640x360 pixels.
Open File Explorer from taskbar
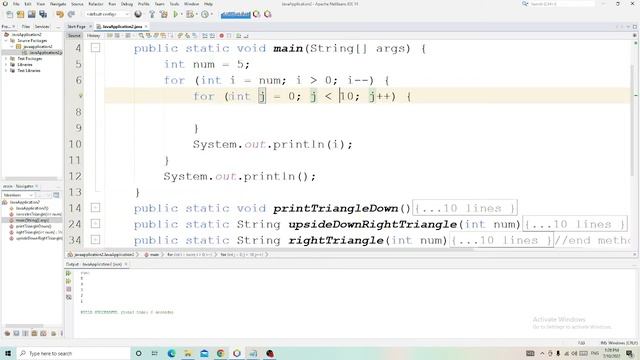(188, 353)
